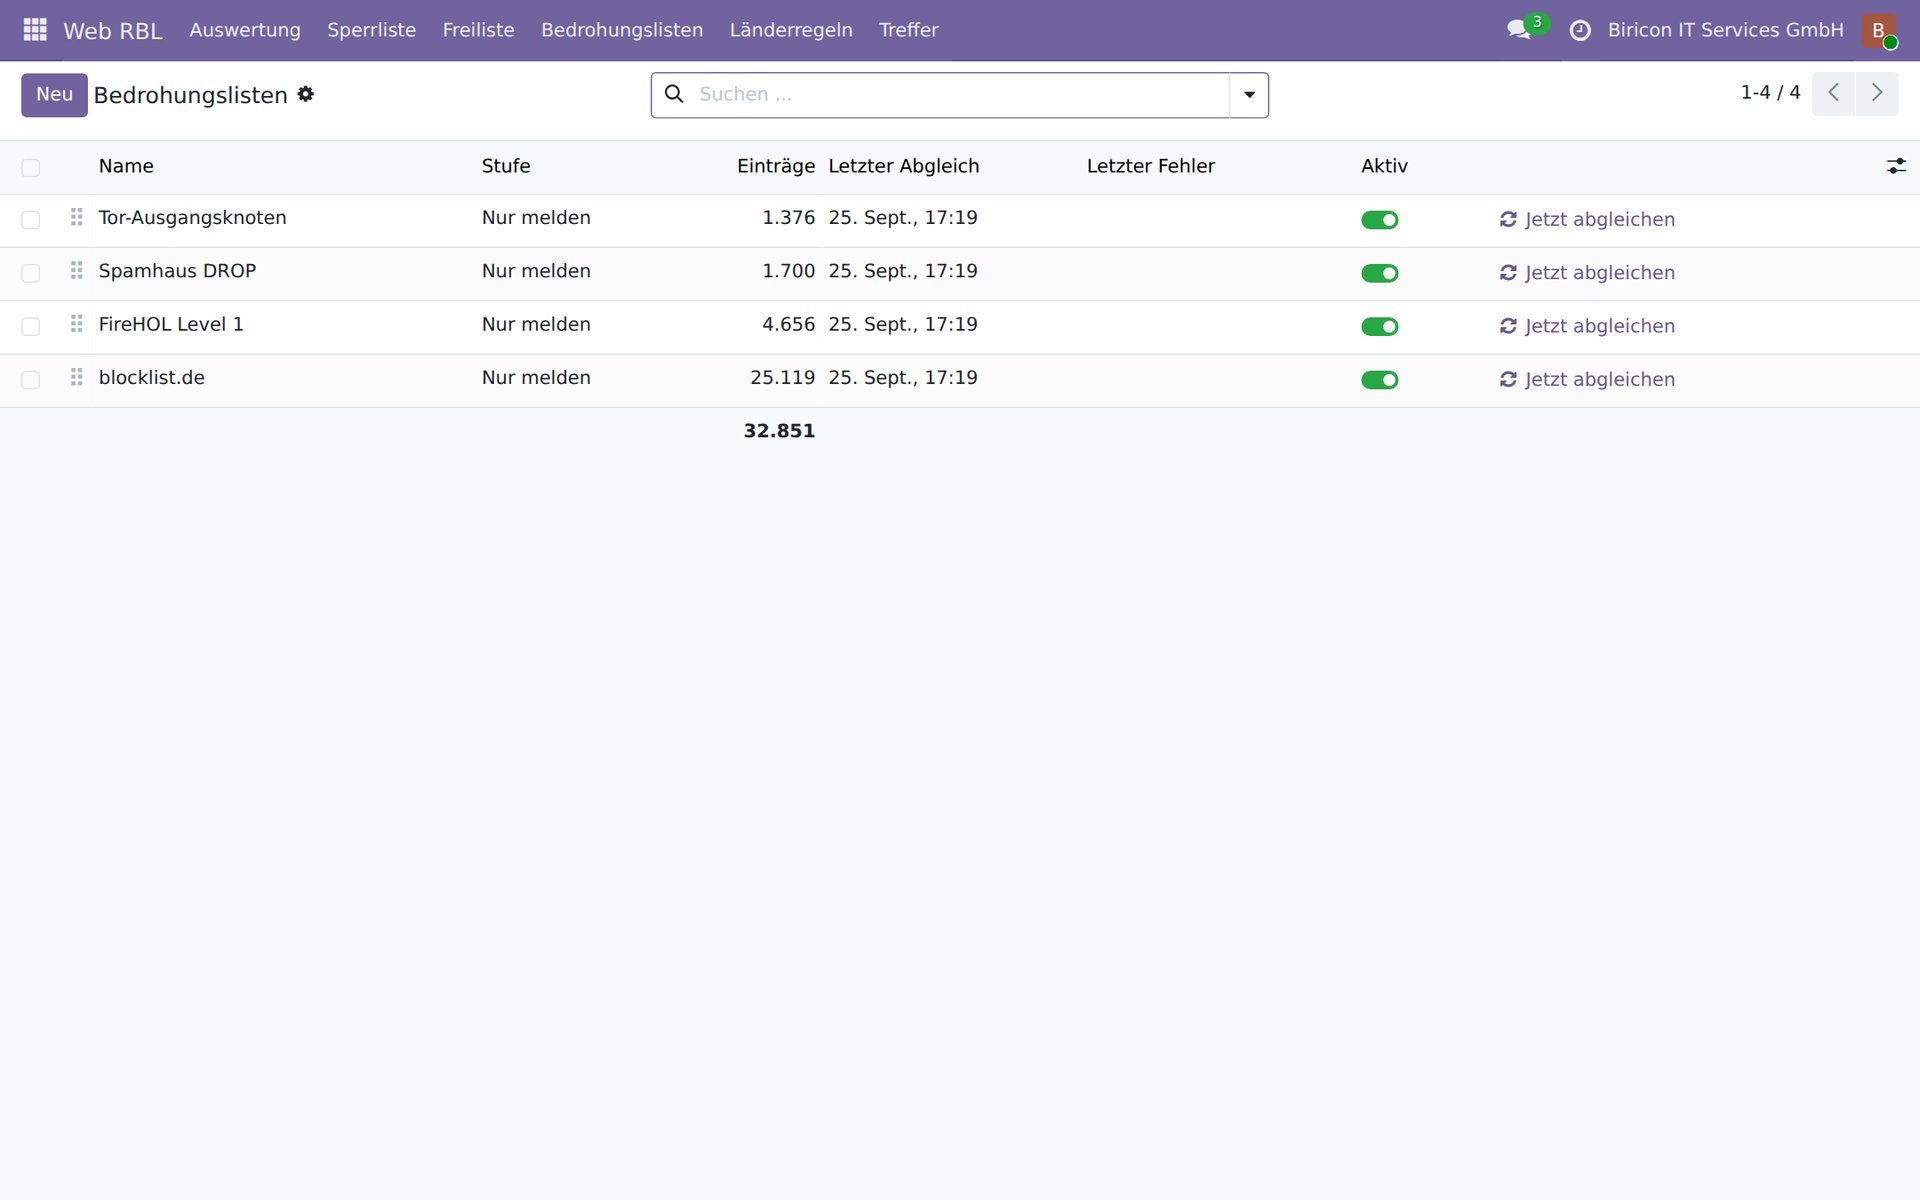Open the Treffer menu

(909, 30)
